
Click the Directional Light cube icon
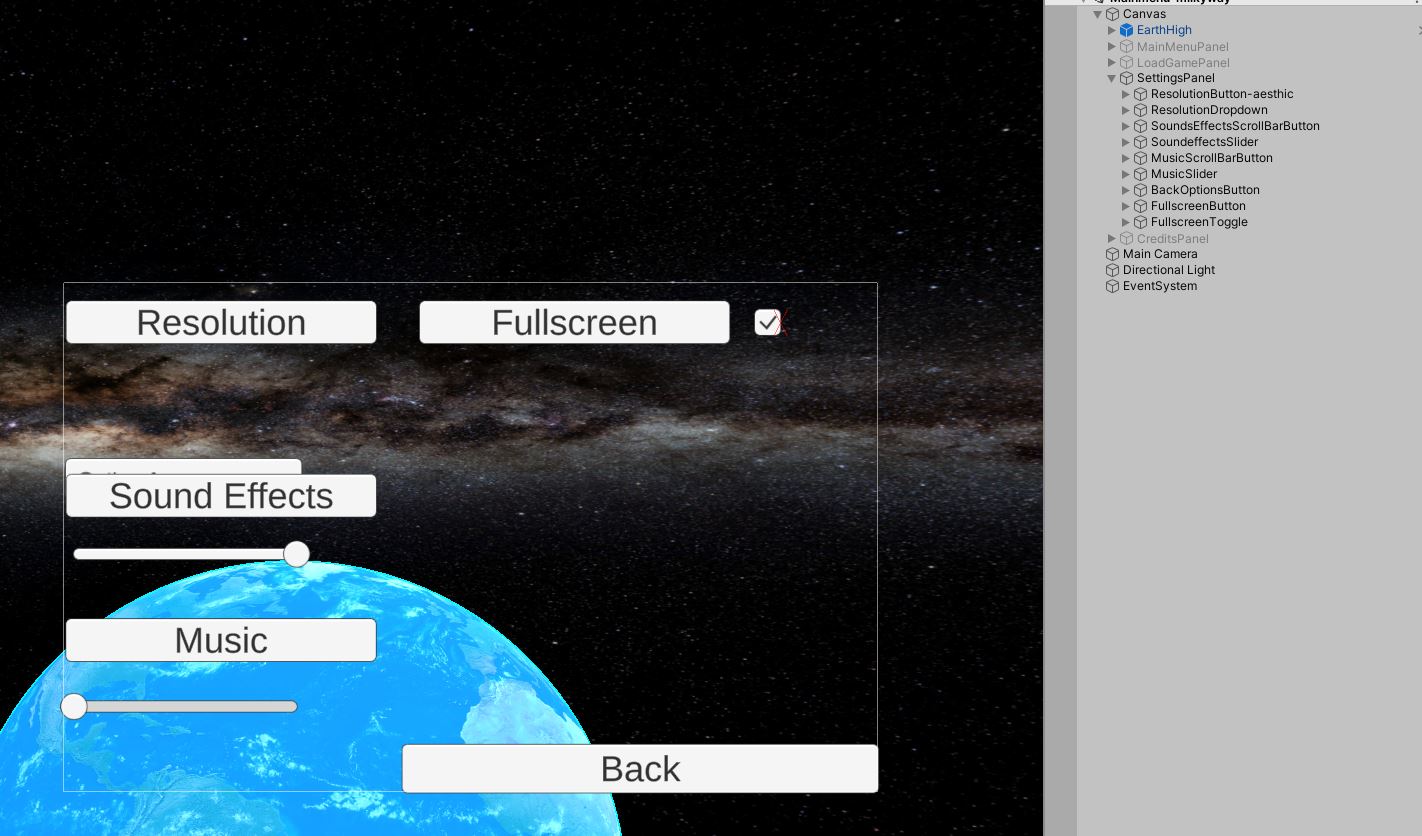click(x=1112, y=270)
